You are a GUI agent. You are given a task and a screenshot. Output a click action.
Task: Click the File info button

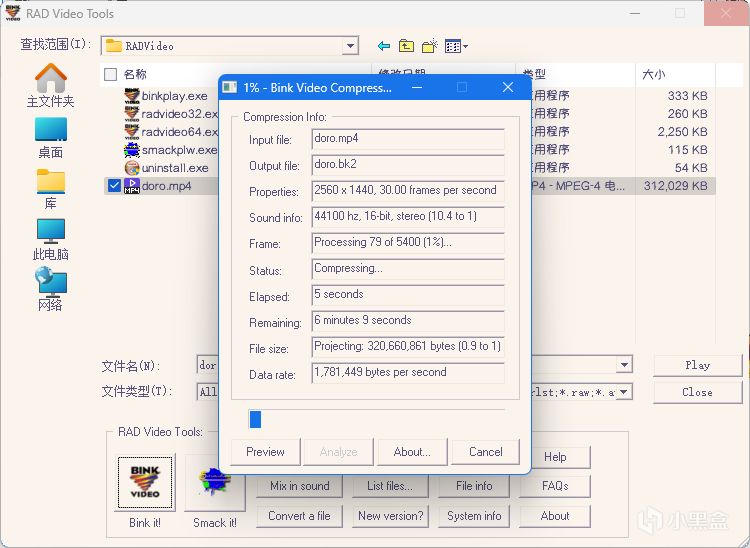(474, 486)
